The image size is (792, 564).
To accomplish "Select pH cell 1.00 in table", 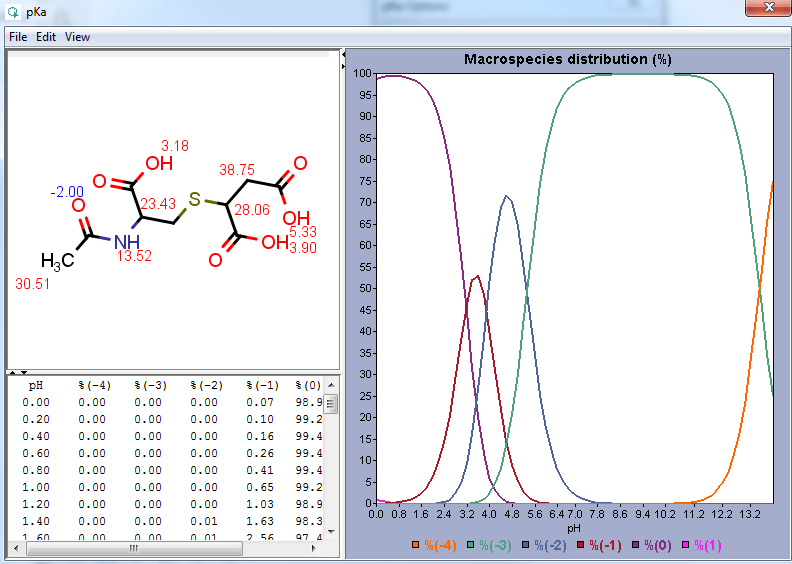I will (x=36, y=487).
